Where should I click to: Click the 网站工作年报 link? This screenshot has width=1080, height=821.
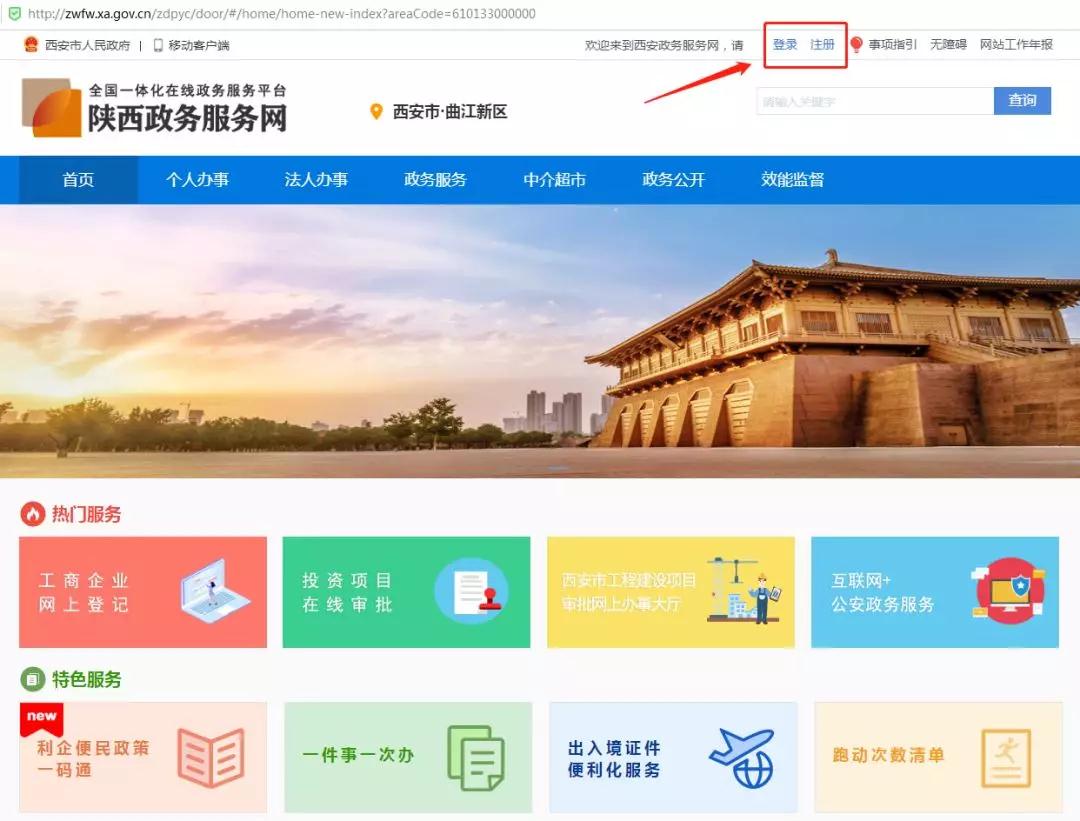tap(1016, 45)
